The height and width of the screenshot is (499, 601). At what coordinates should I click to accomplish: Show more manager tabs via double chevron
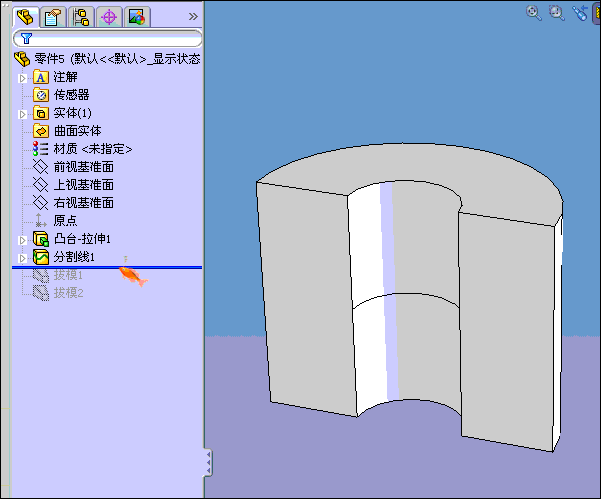(x=193, y=16)
